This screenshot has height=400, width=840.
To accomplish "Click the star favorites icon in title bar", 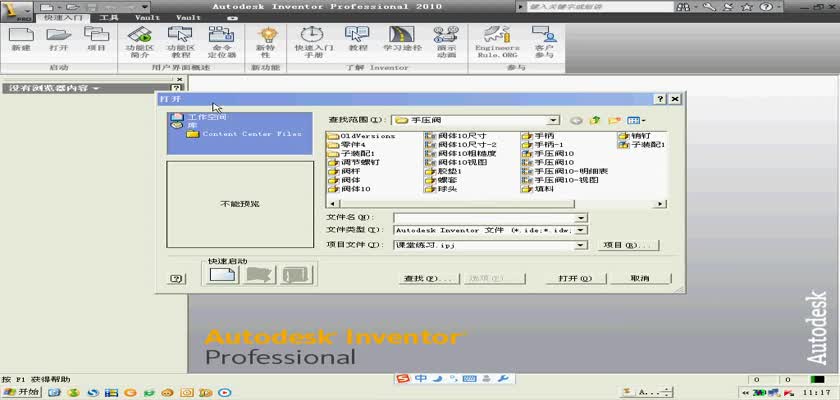I will (x=747, y=7).
